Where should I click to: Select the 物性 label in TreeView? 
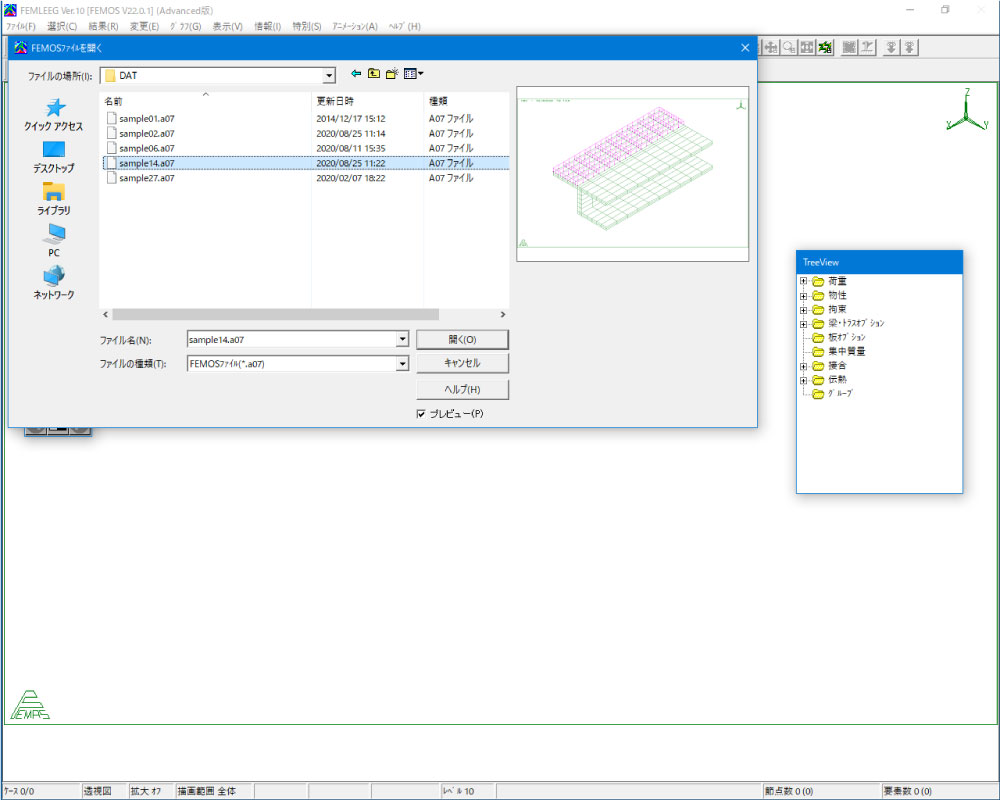[837, 295]
